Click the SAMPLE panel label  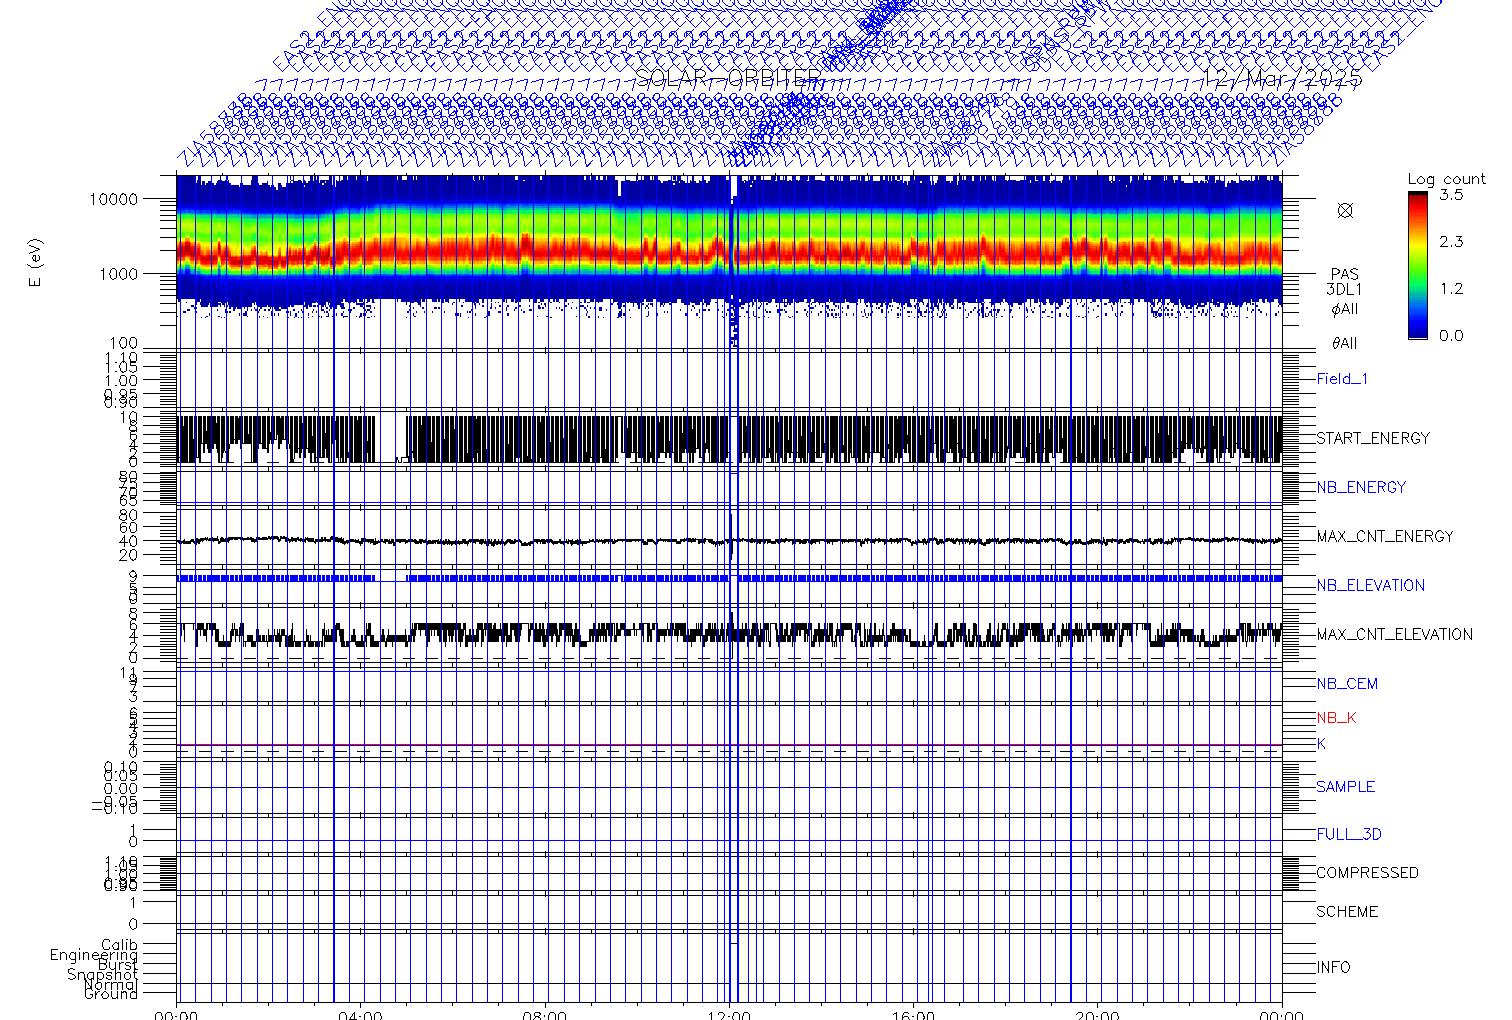(1345, 787)
